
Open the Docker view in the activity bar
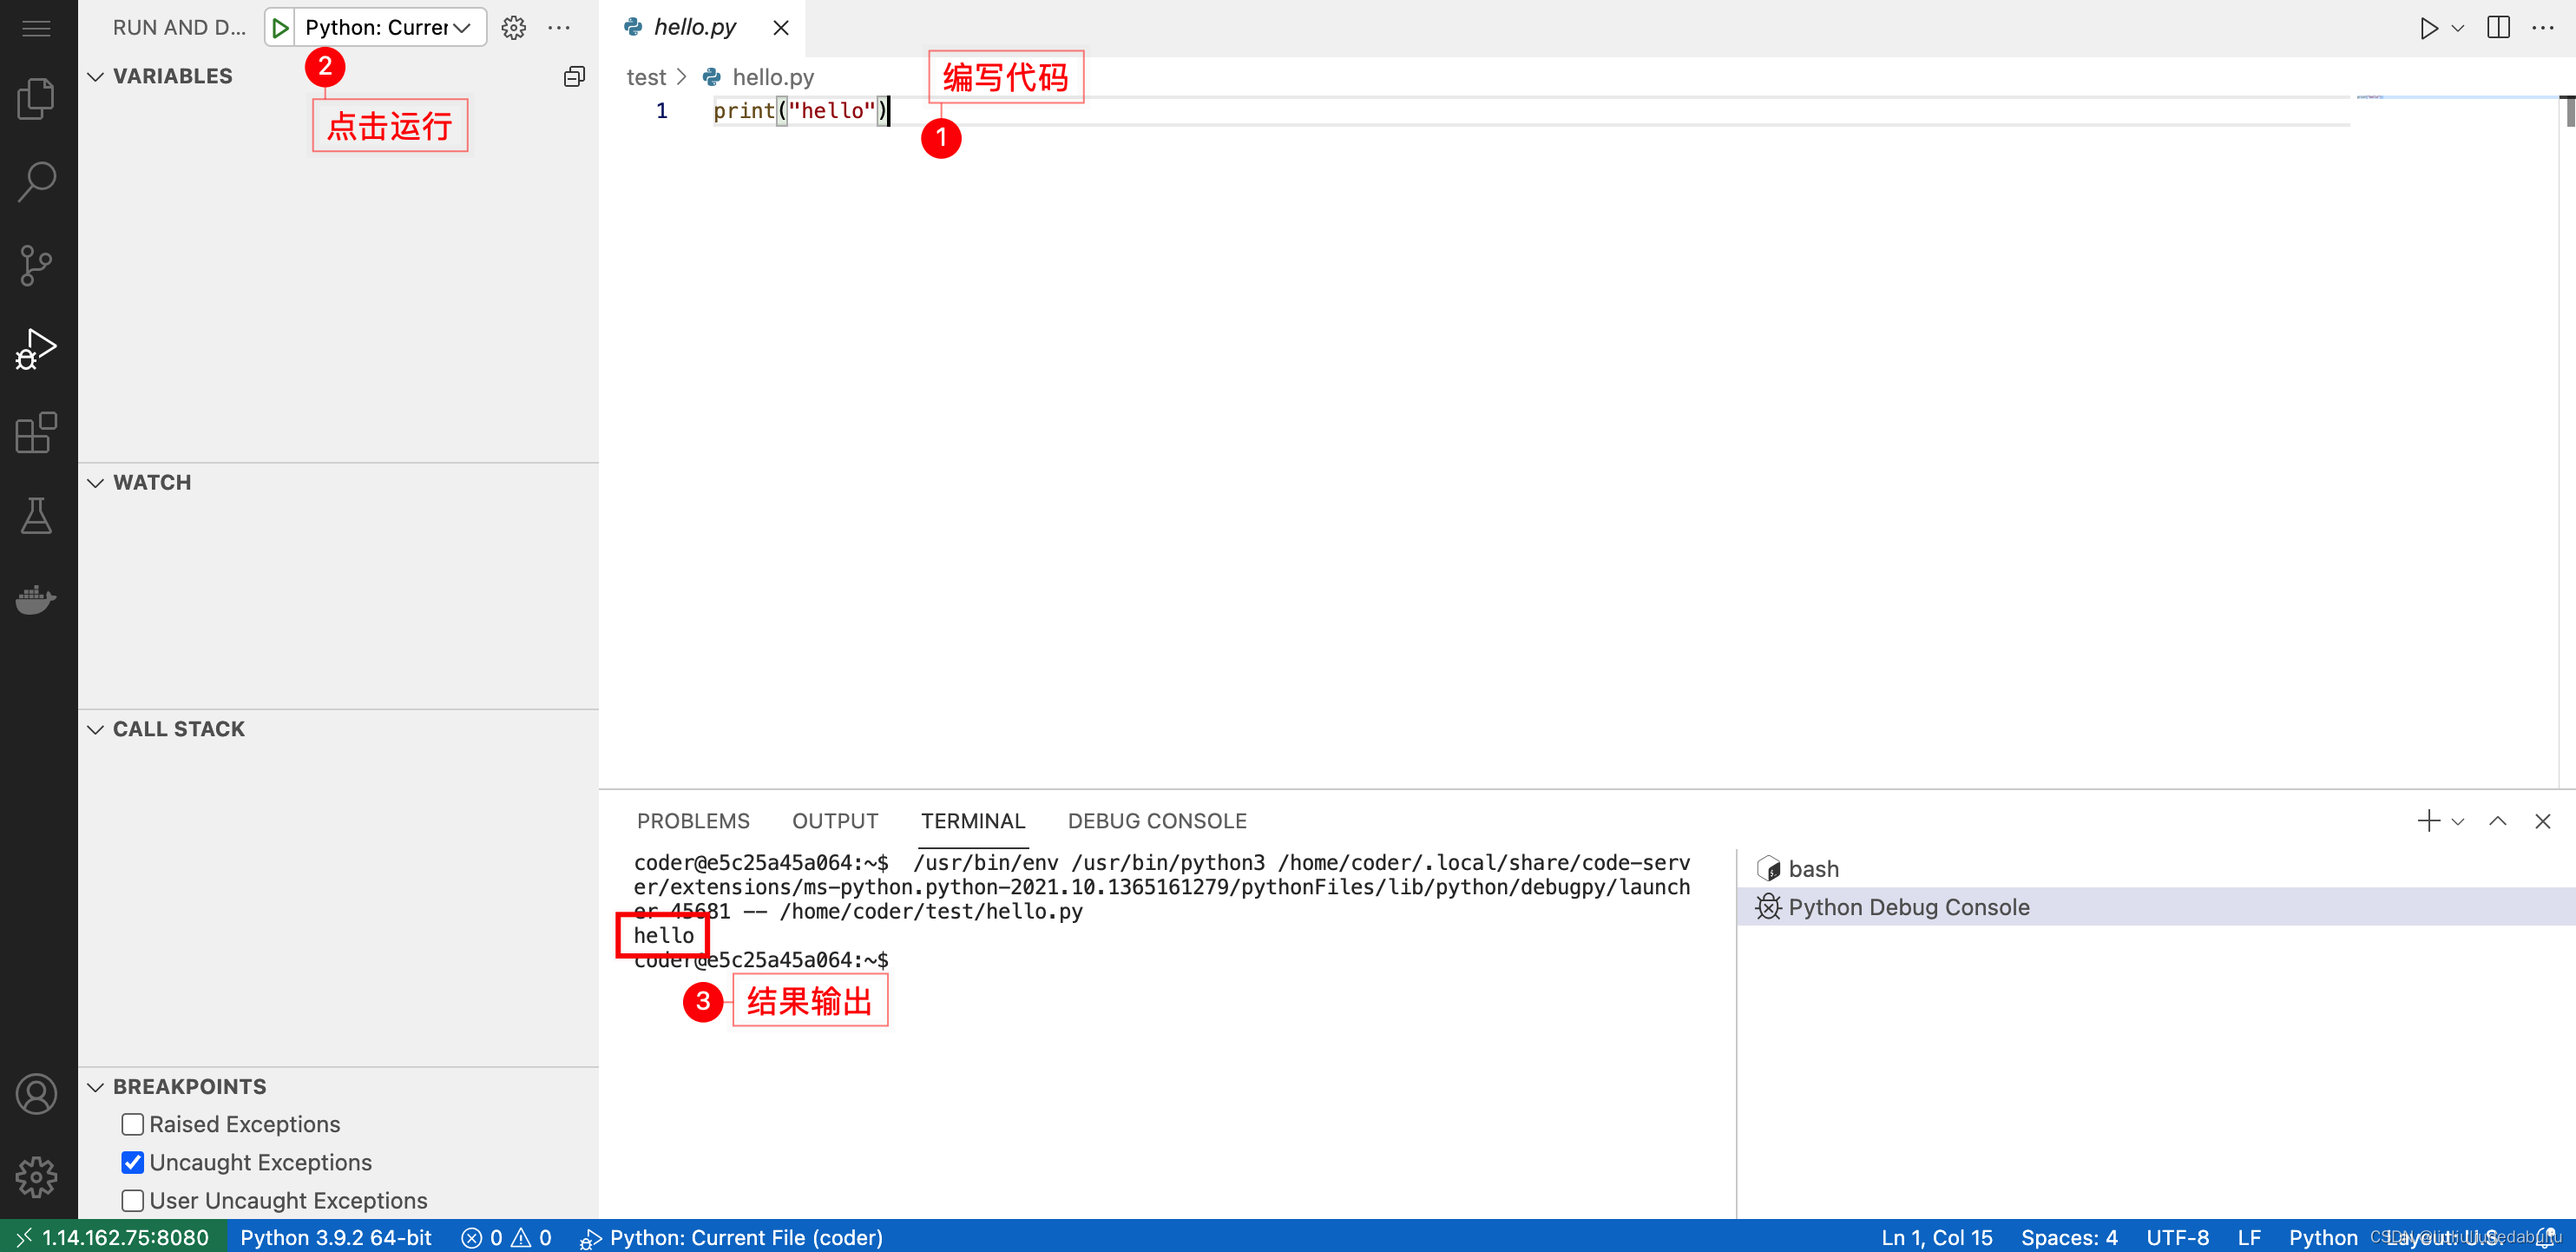click(x=36, y=599)
